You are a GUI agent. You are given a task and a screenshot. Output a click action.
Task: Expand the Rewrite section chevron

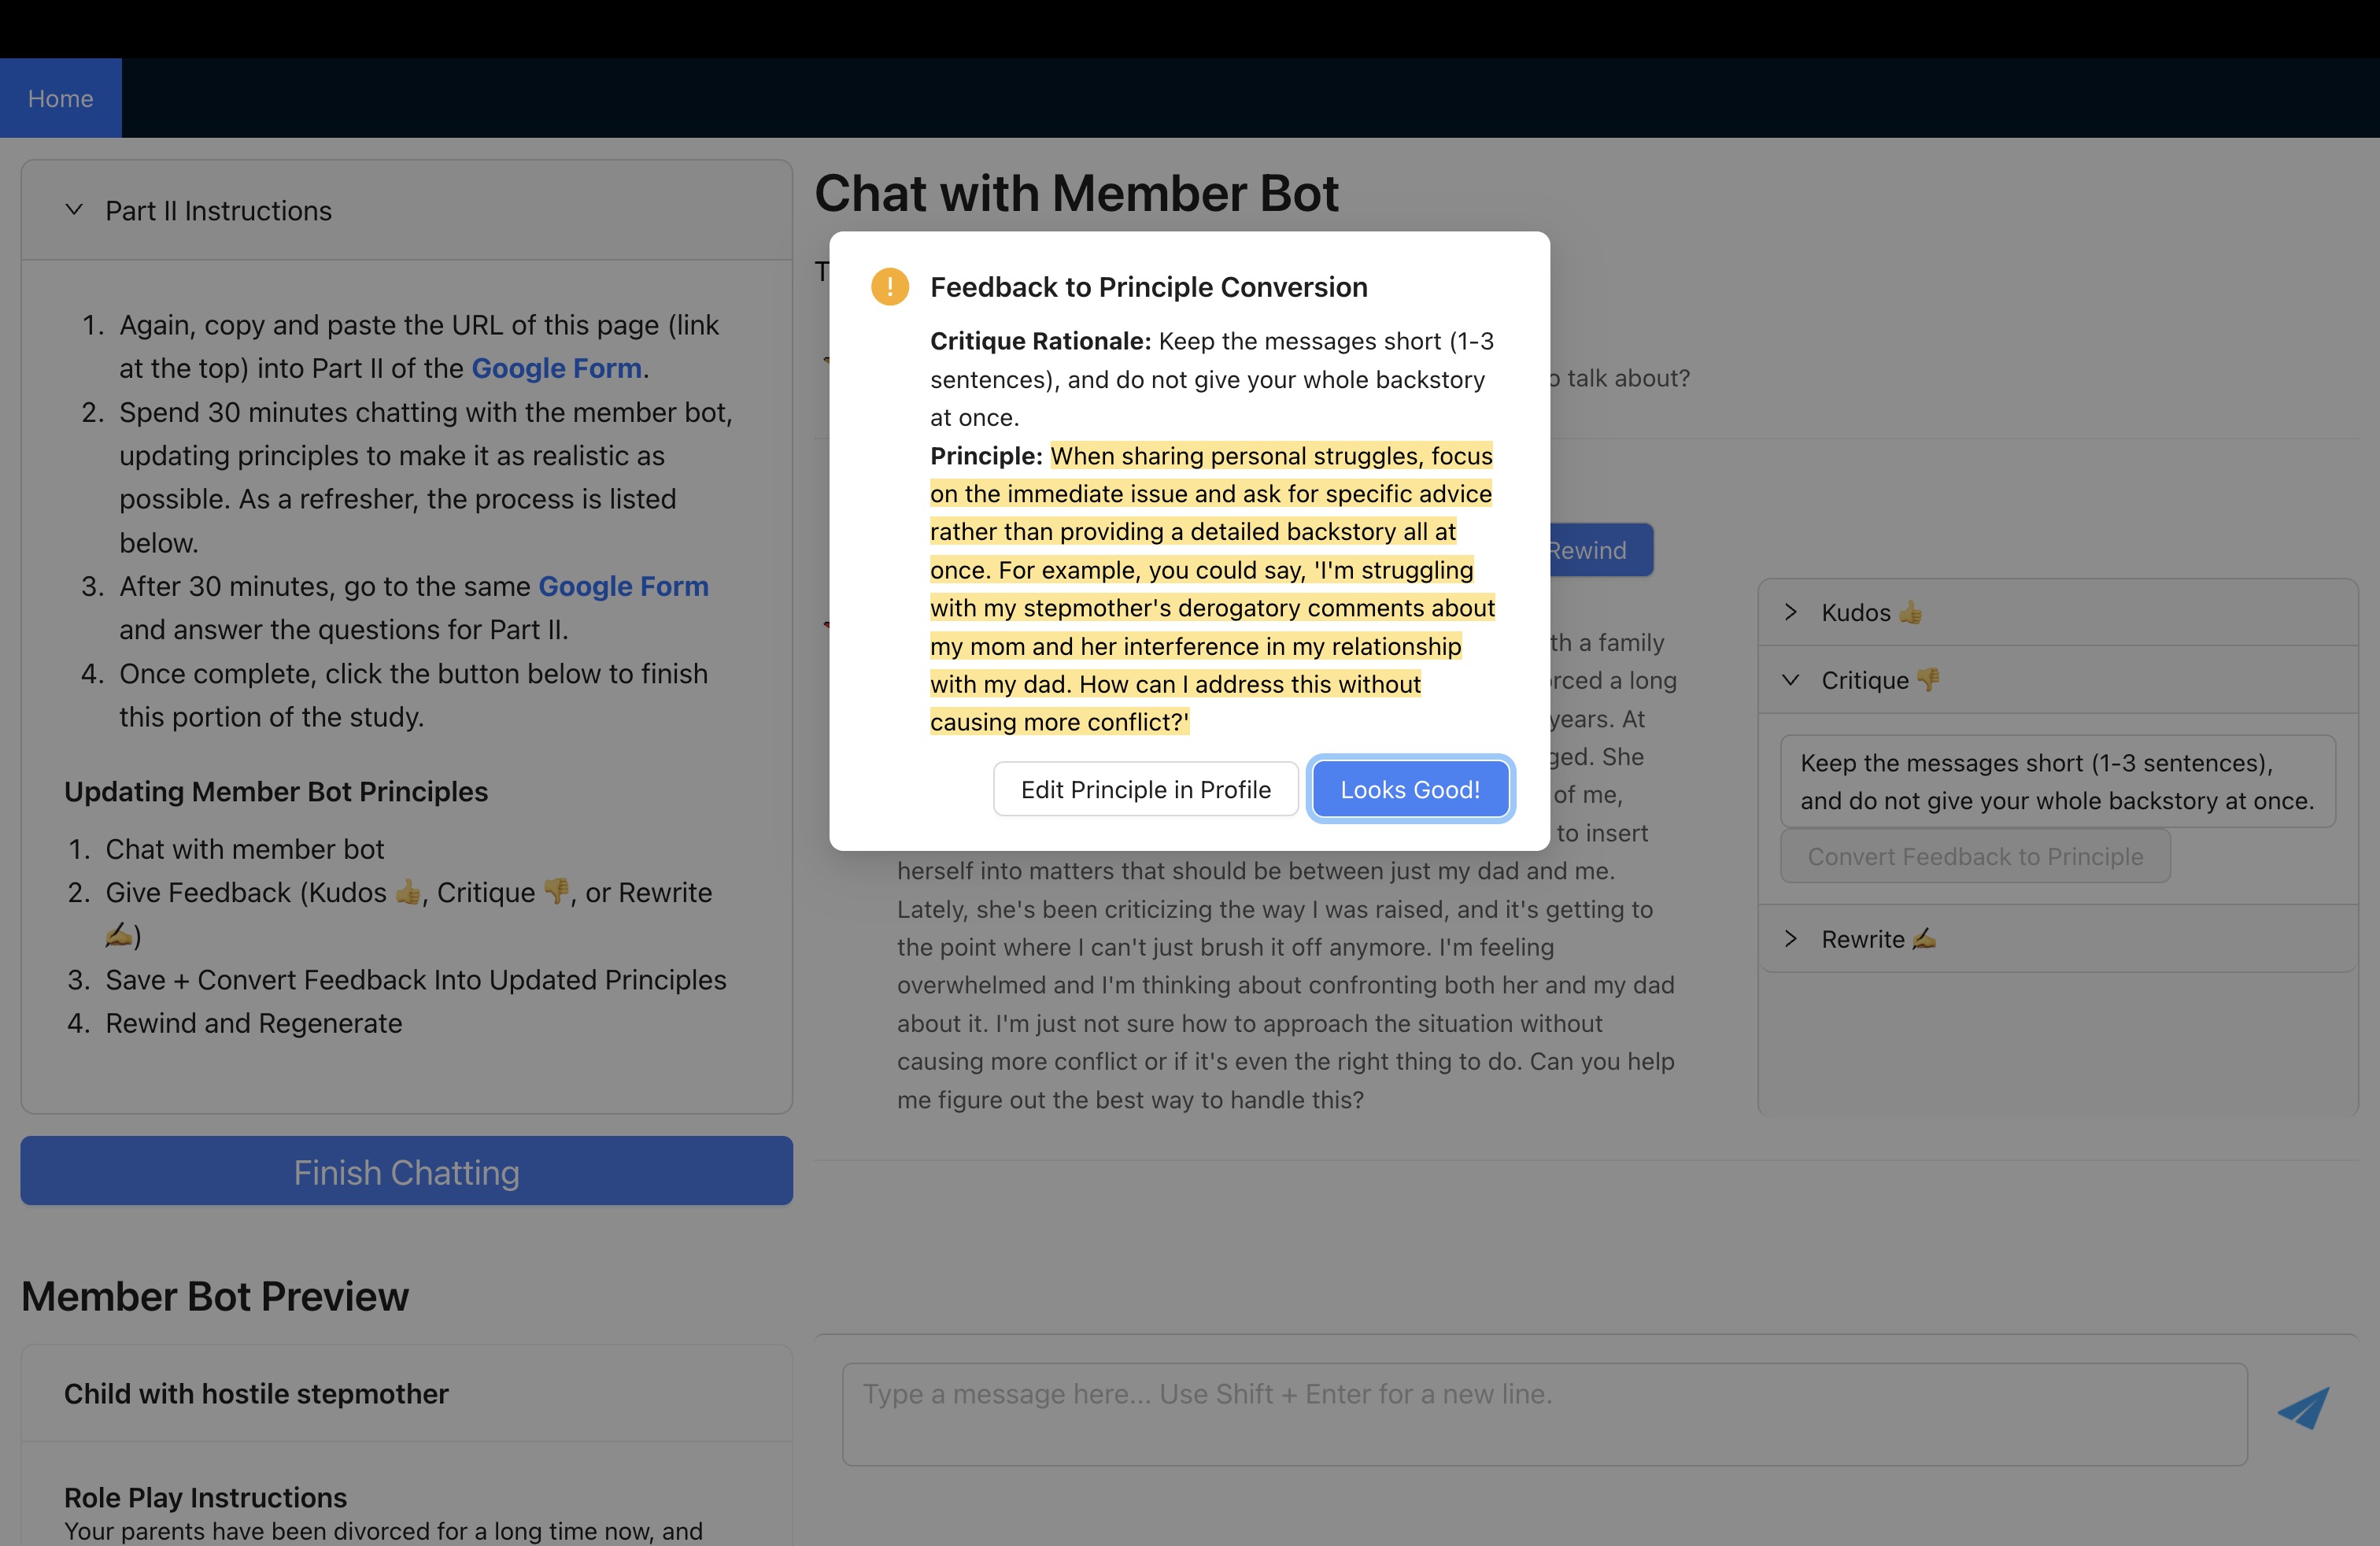(1790, 939)
